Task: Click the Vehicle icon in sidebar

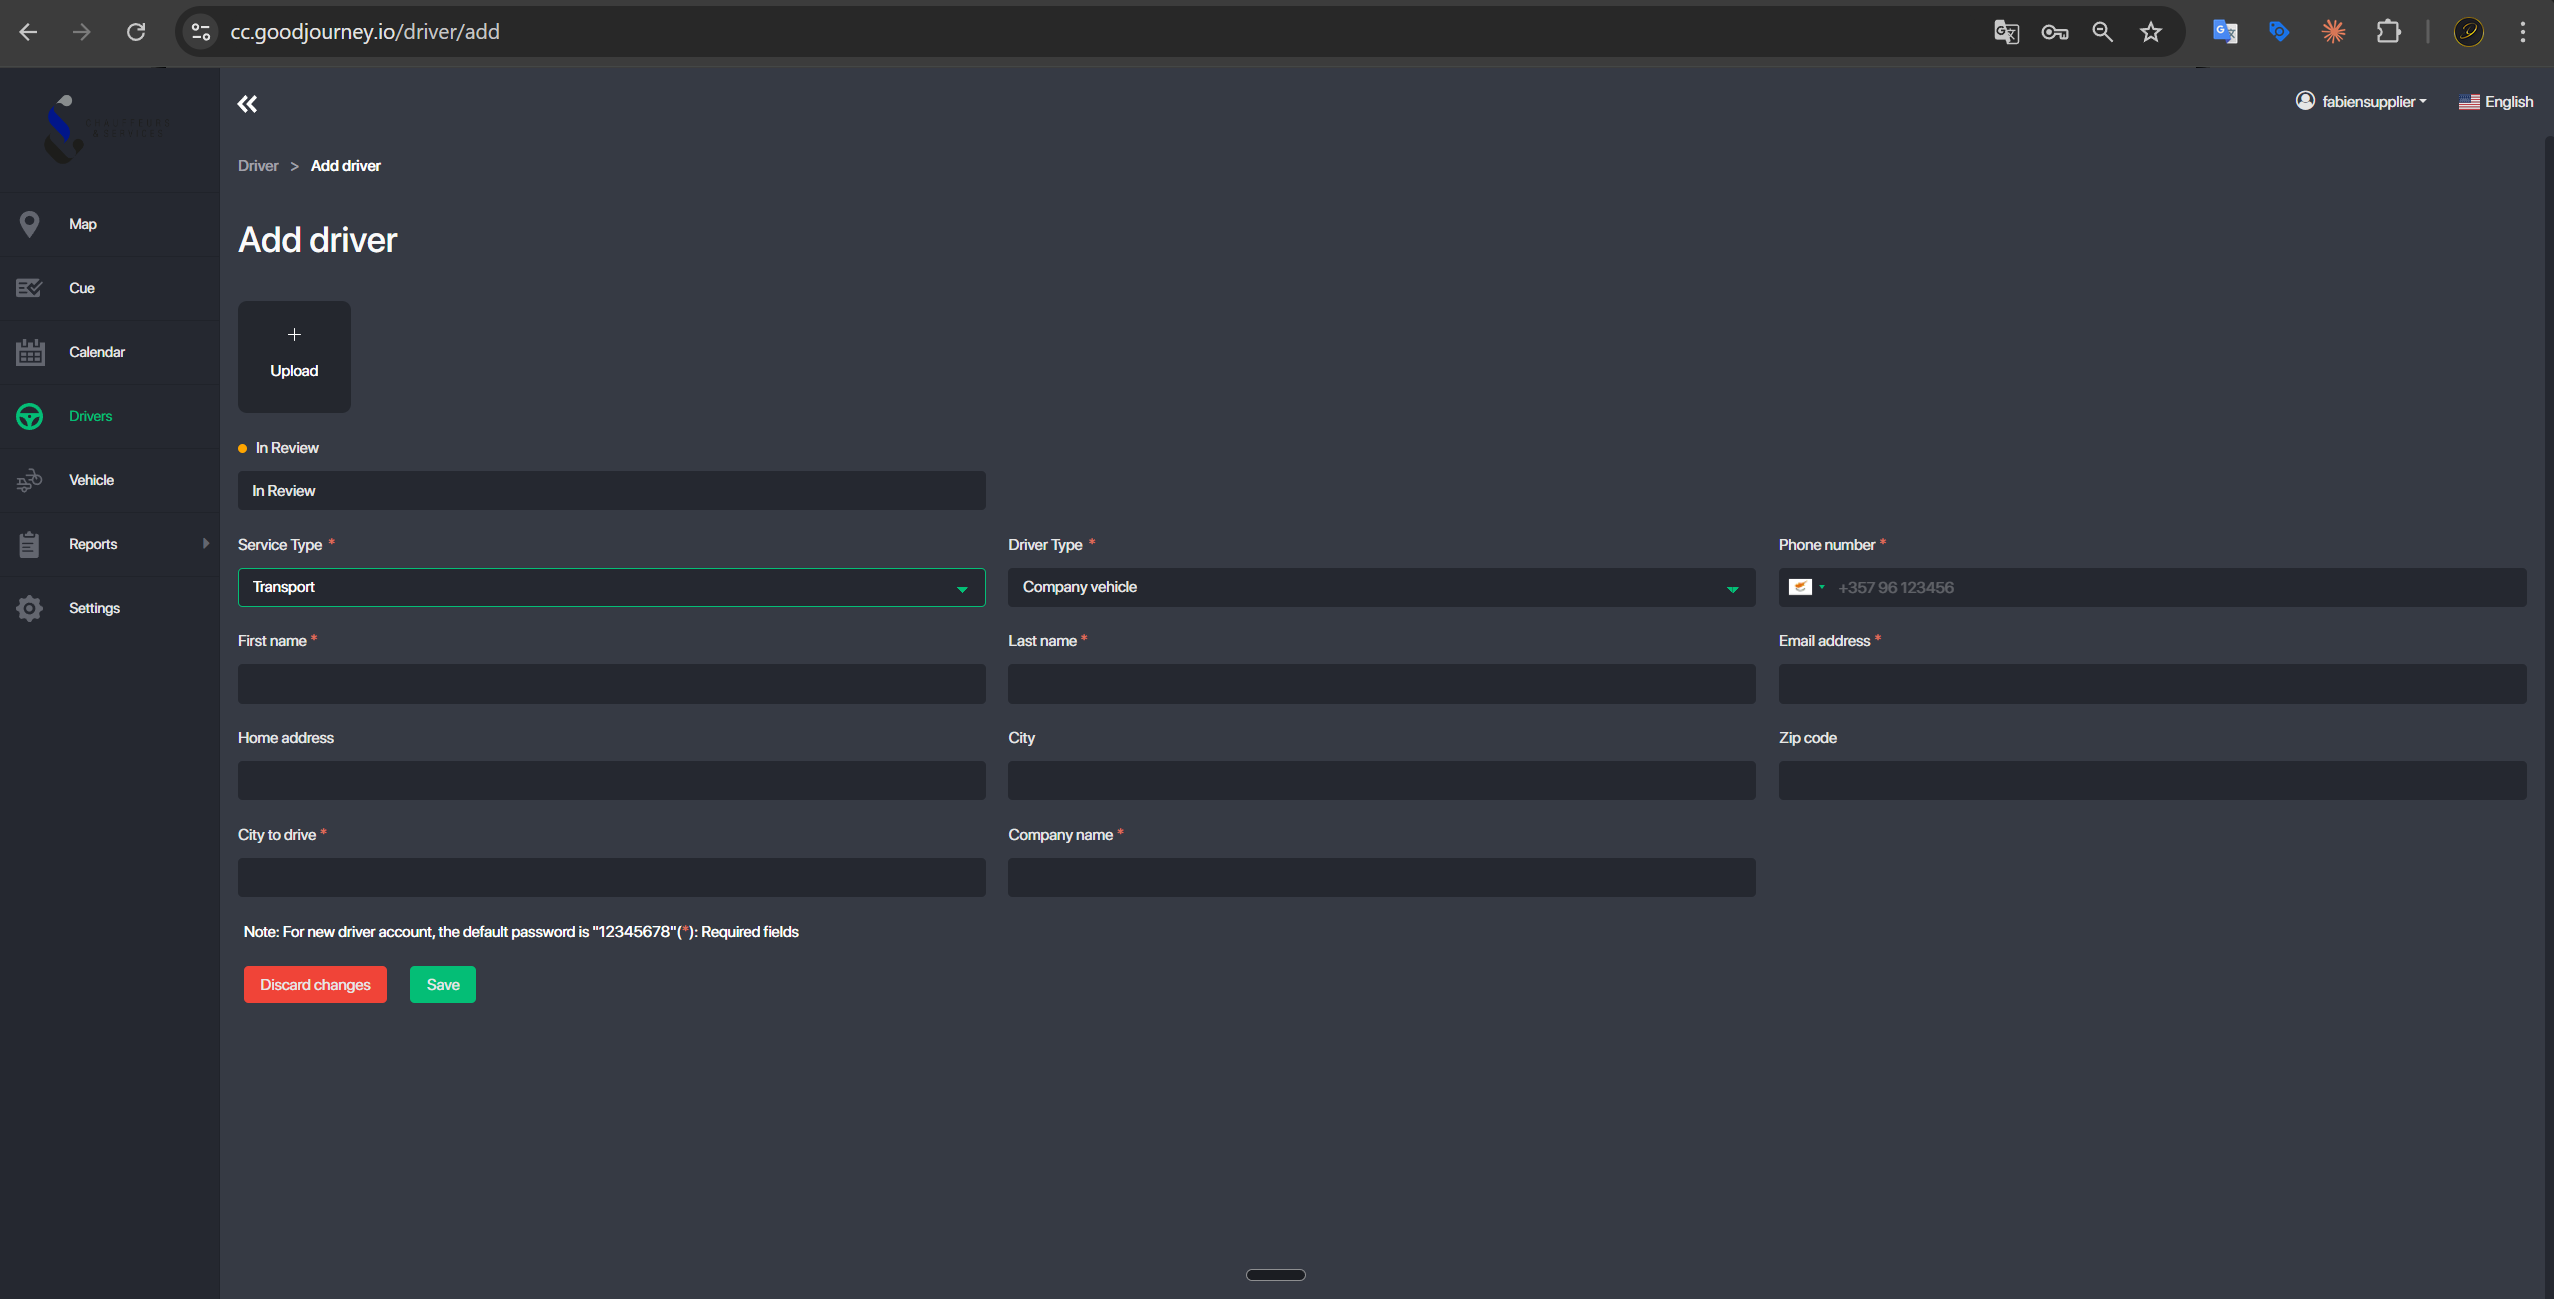Action: 29,480
